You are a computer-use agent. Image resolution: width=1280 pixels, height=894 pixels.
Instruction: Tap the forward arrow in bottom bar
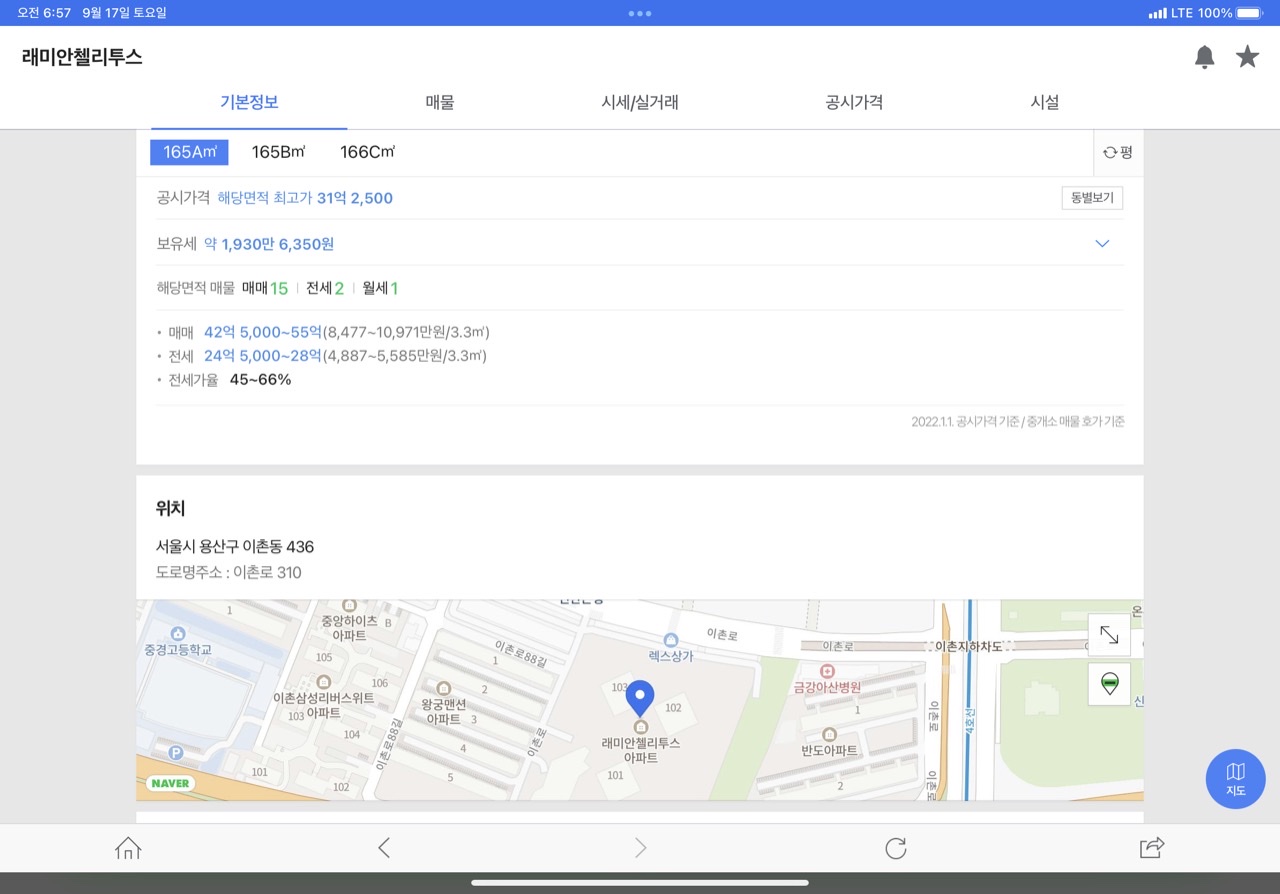pos(640,848)
